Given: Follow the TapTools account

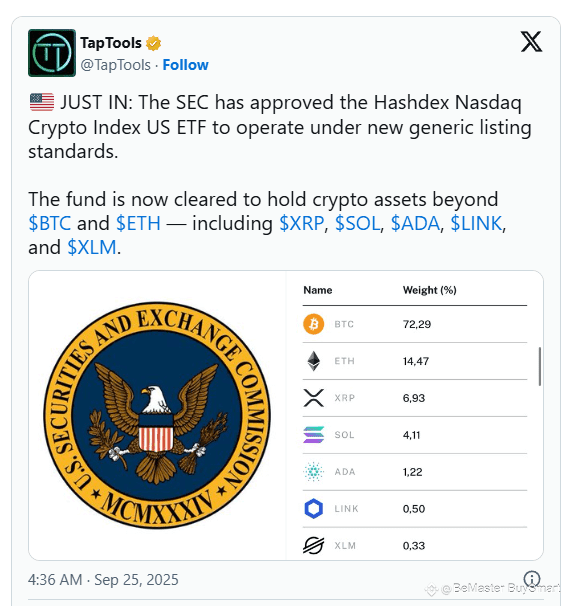Looking at the screenshot, I should [185, 65].
